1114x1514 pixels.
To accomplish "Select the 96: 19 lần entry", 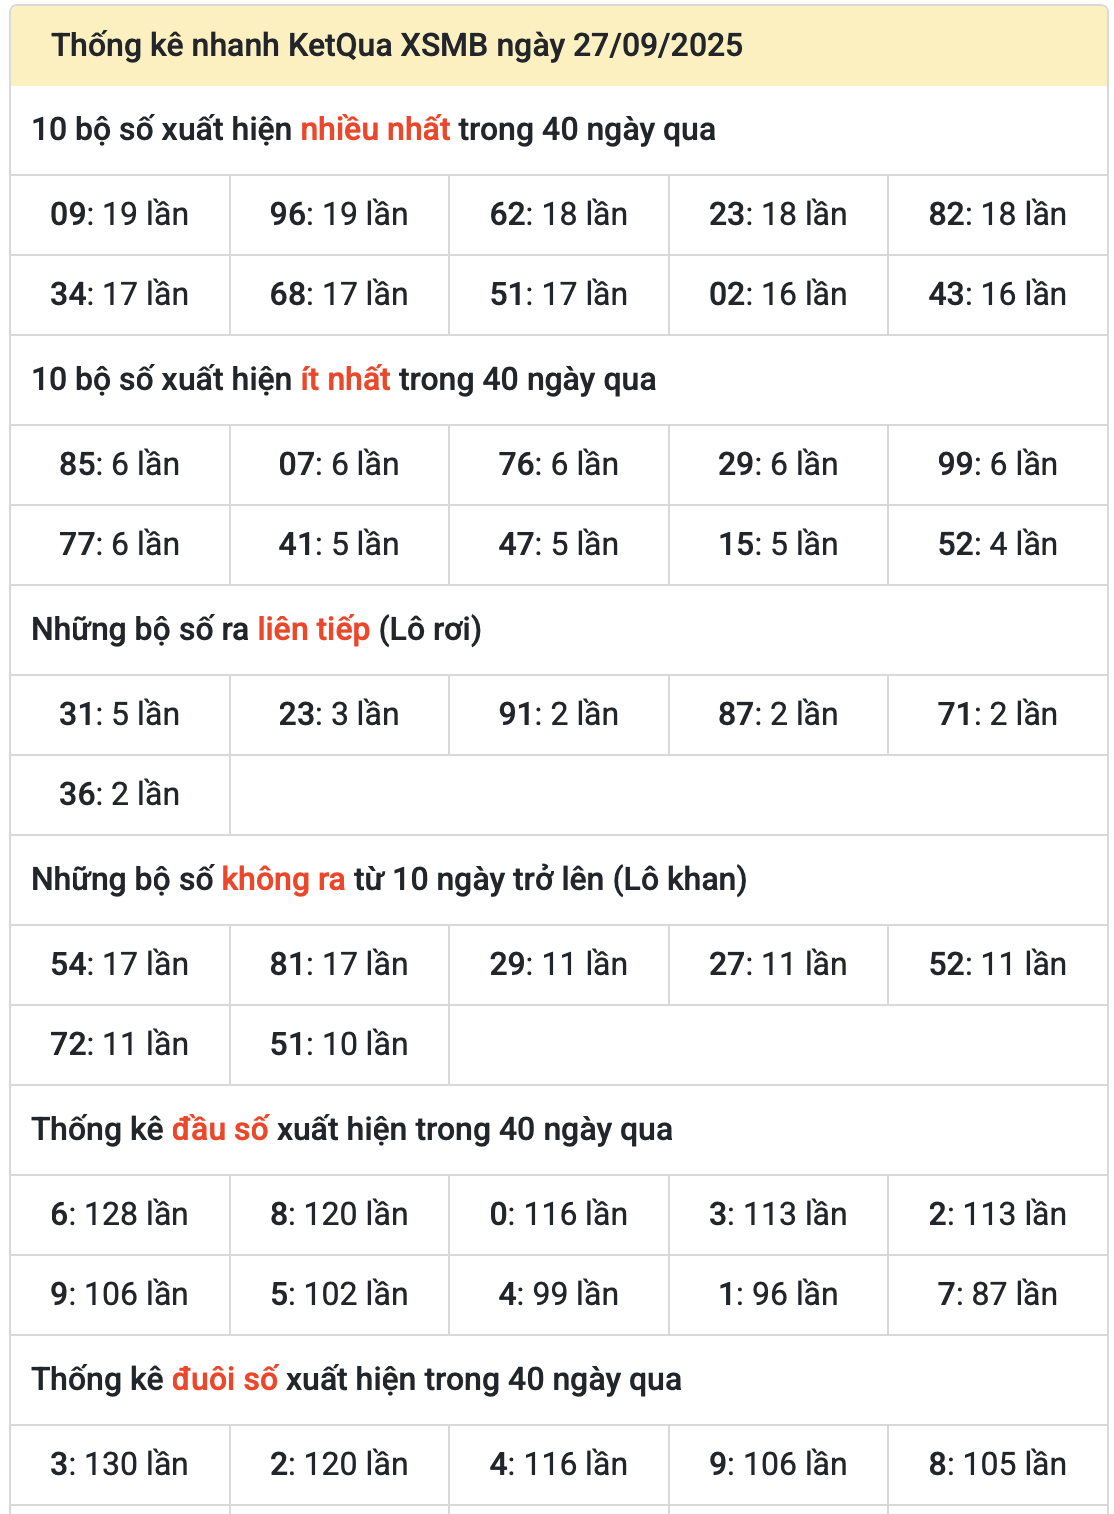I will pyautogui.click(x=339, y=214).
